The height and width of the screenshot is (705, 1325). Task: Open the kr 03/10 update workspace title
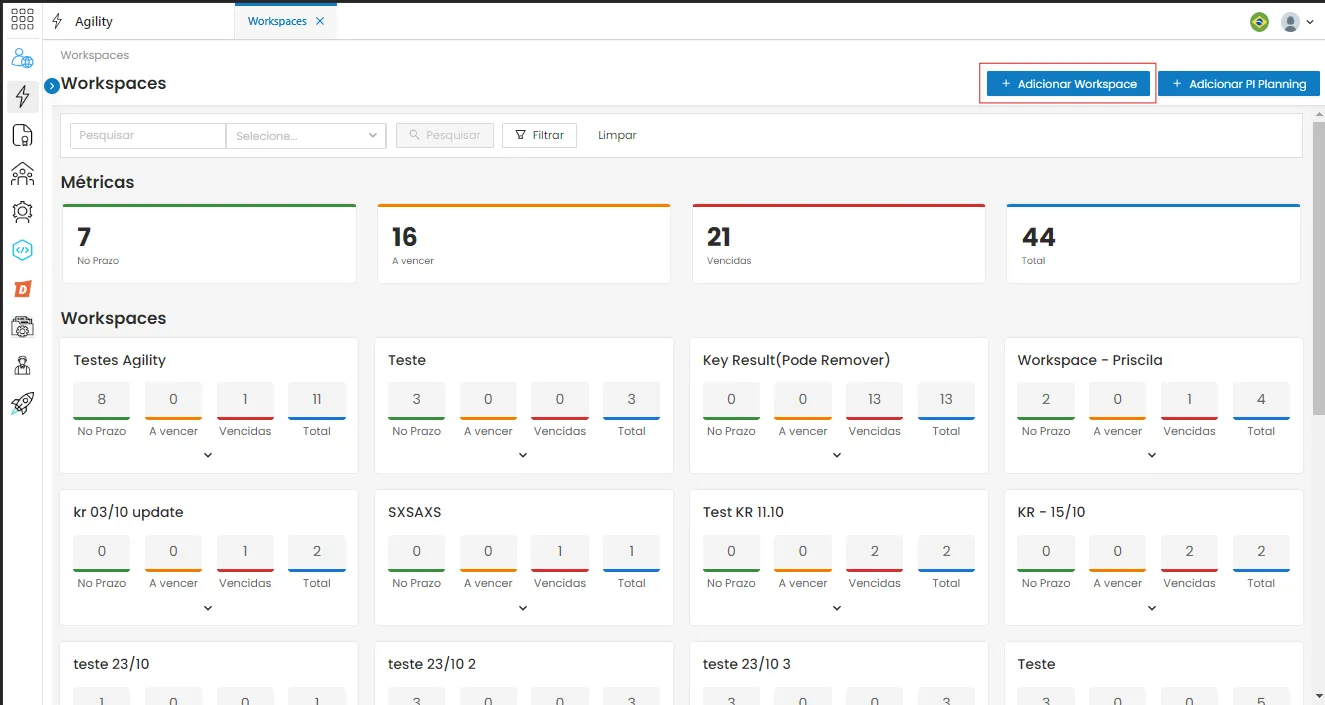point(128,512)
